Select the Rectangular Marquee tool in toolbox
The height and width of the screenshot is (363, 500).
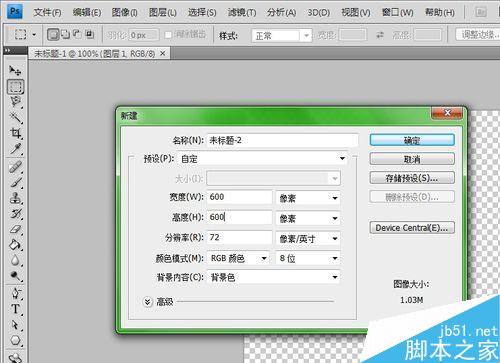pos(15,87)
